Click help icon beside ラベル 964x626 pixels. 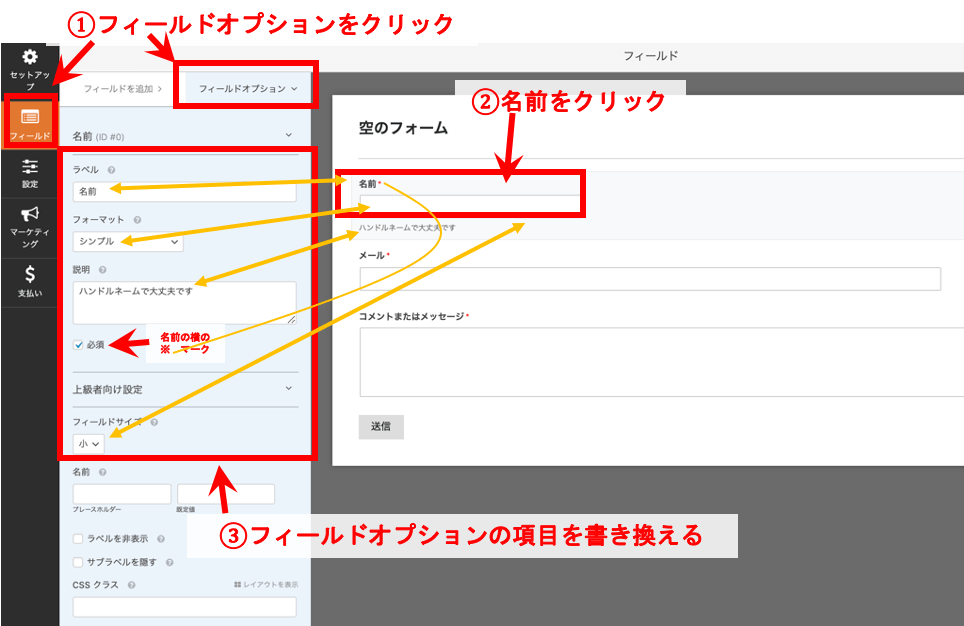tap(111, 170)
